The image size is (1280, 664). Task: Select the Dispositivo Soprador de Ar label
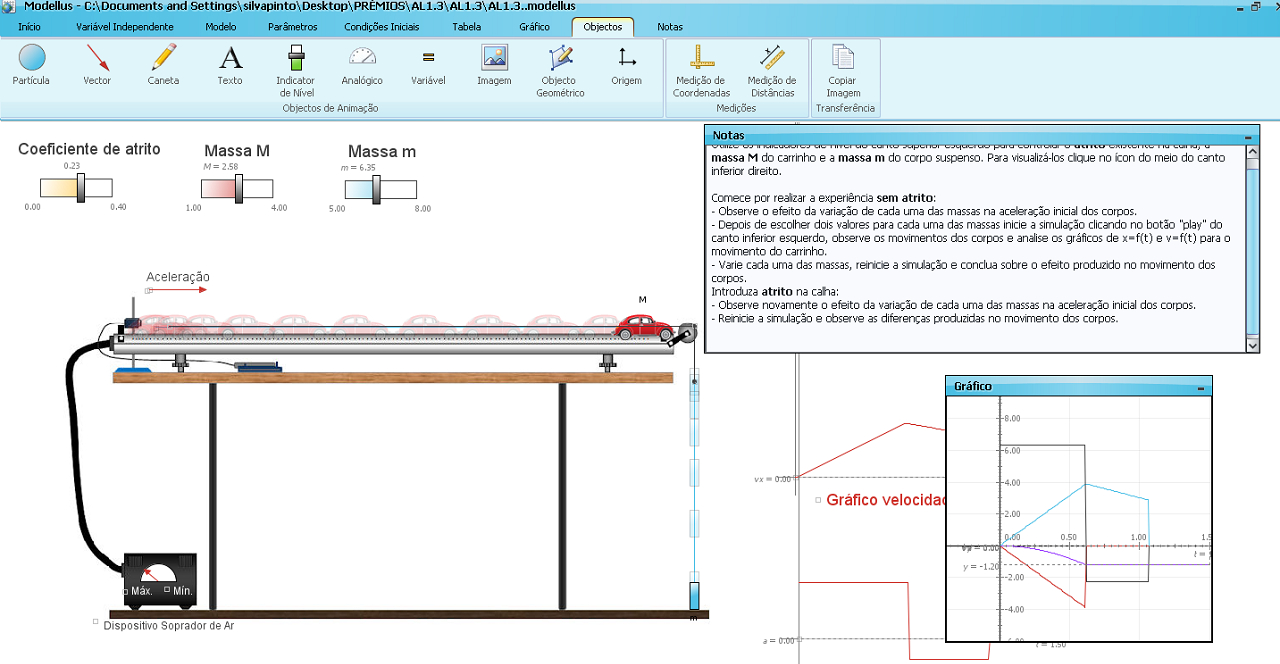click(x=168, y=626)
